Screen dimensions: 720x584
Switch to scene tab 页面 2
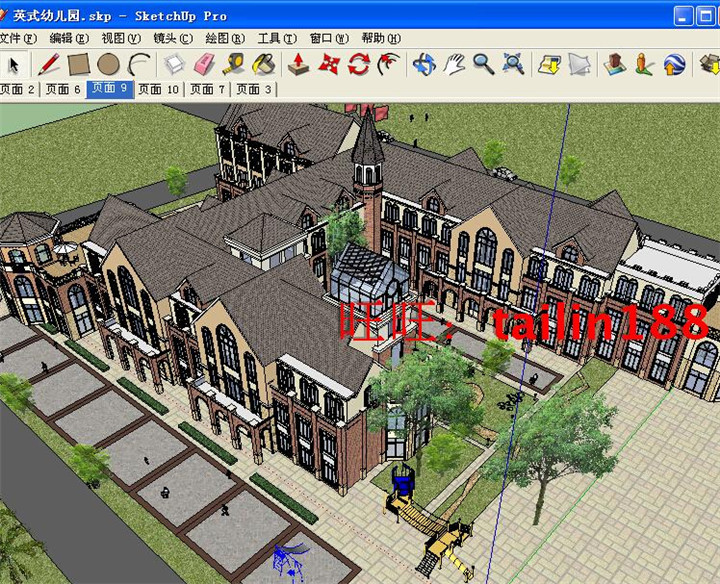17,89
